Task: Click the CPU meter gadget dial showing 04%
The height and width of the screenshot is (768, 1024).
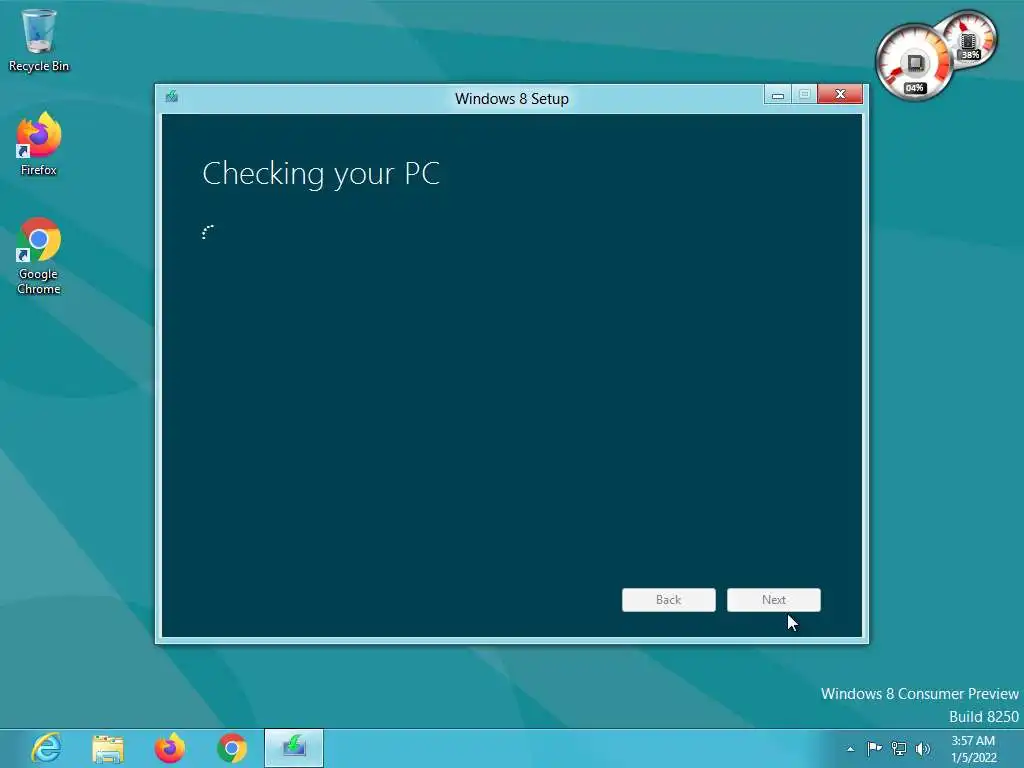Action: coord(914,63)
